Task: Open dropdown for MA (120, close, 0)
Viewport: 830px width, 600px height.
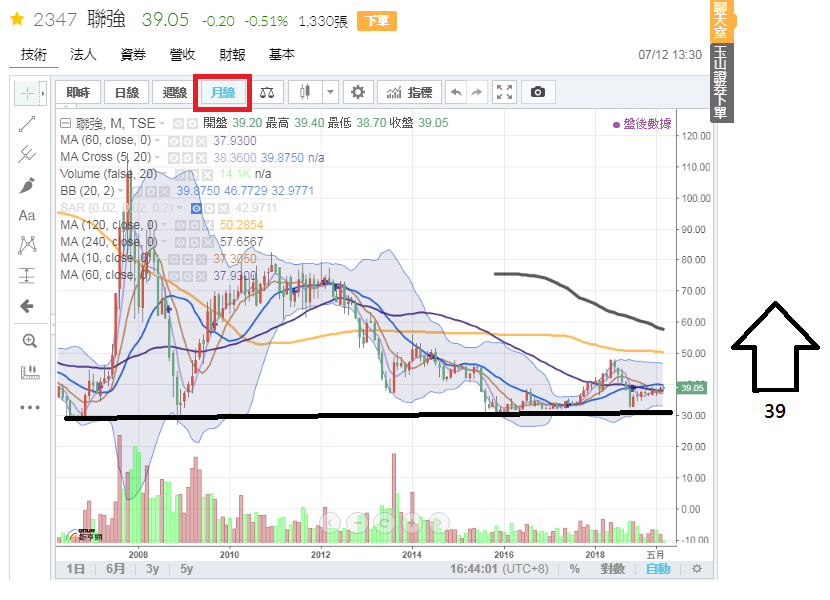Action: coord(164,226)
